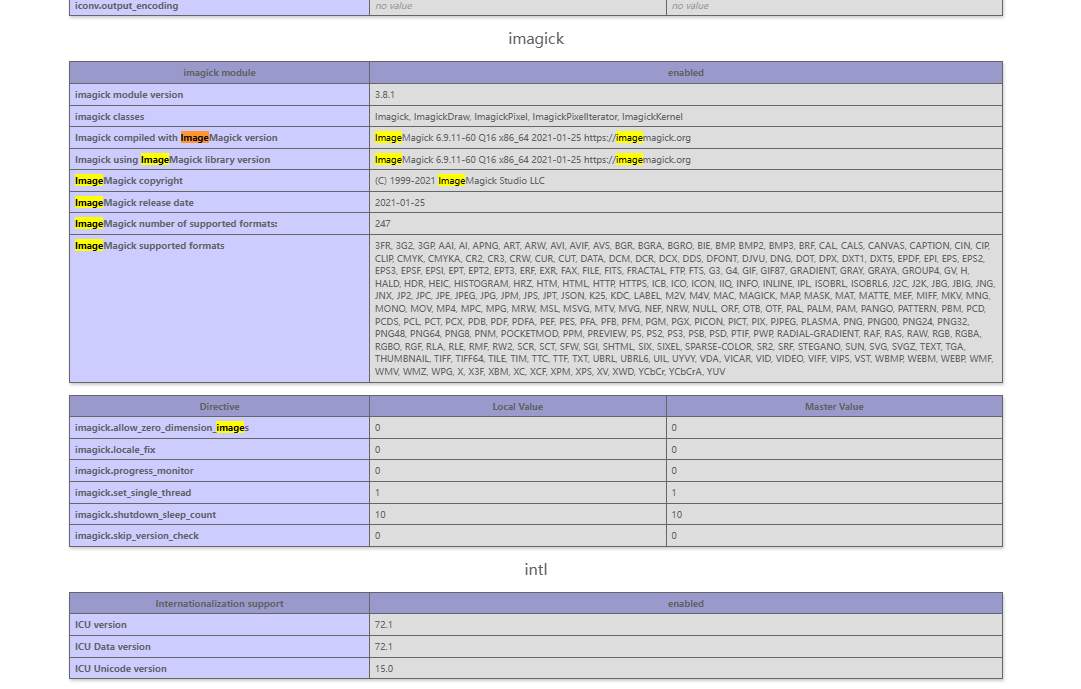Click the 'imagick module' header cell
The image size is (1081, 689).
click(219, 72)
